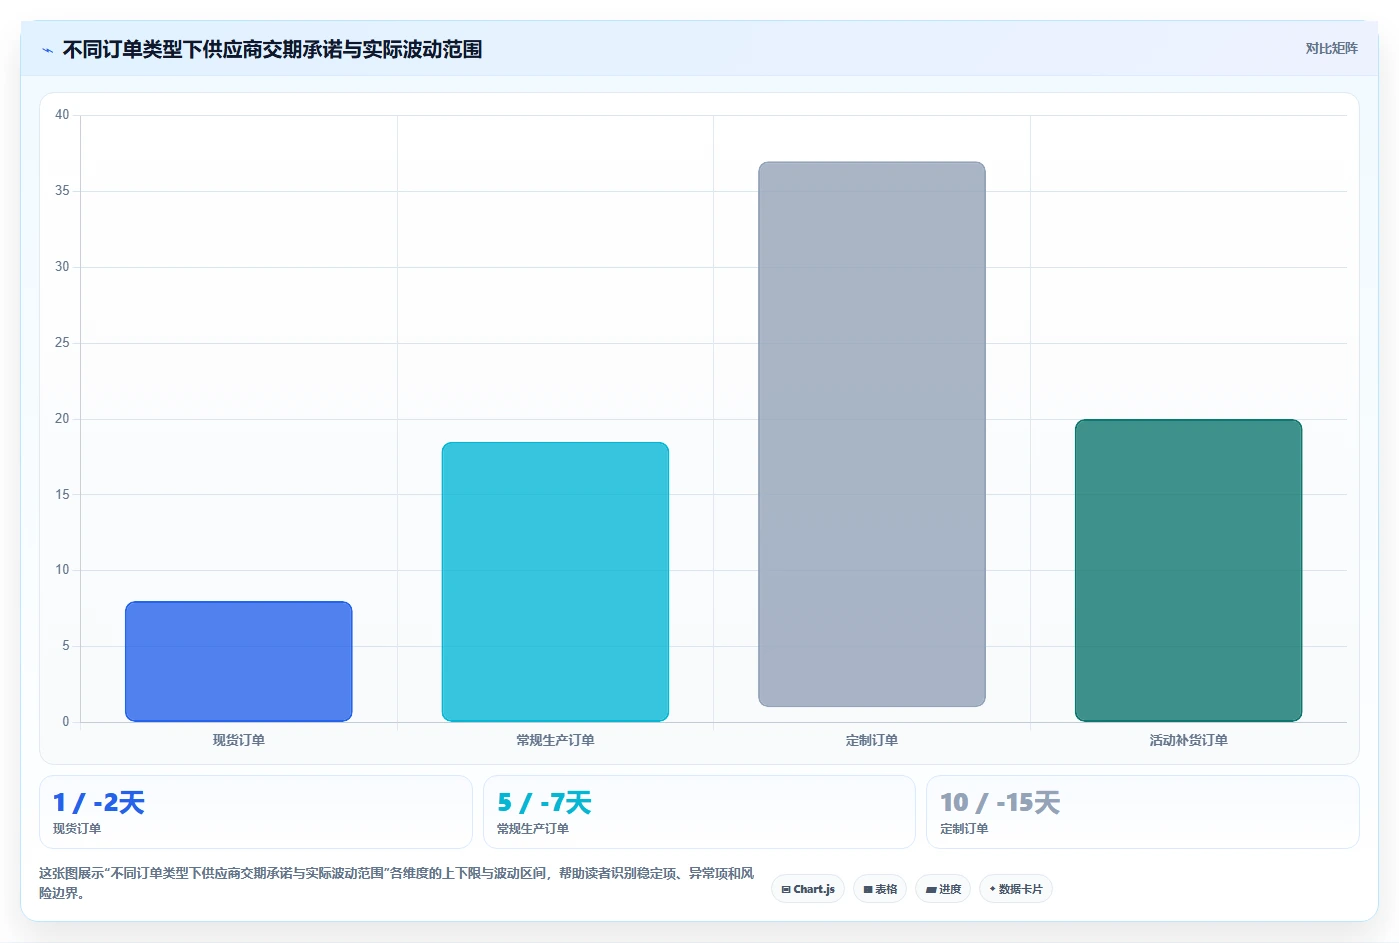Image resolution: width=1399 pixels, height=943 pixels.
Task: Click the gray 定制订单 bar
Action: coord(872,434)
